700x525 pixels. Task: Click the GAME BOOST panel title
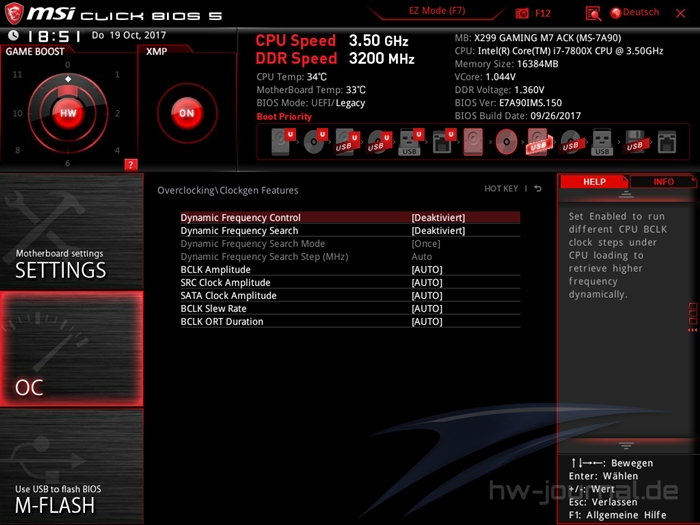[35, 51]
